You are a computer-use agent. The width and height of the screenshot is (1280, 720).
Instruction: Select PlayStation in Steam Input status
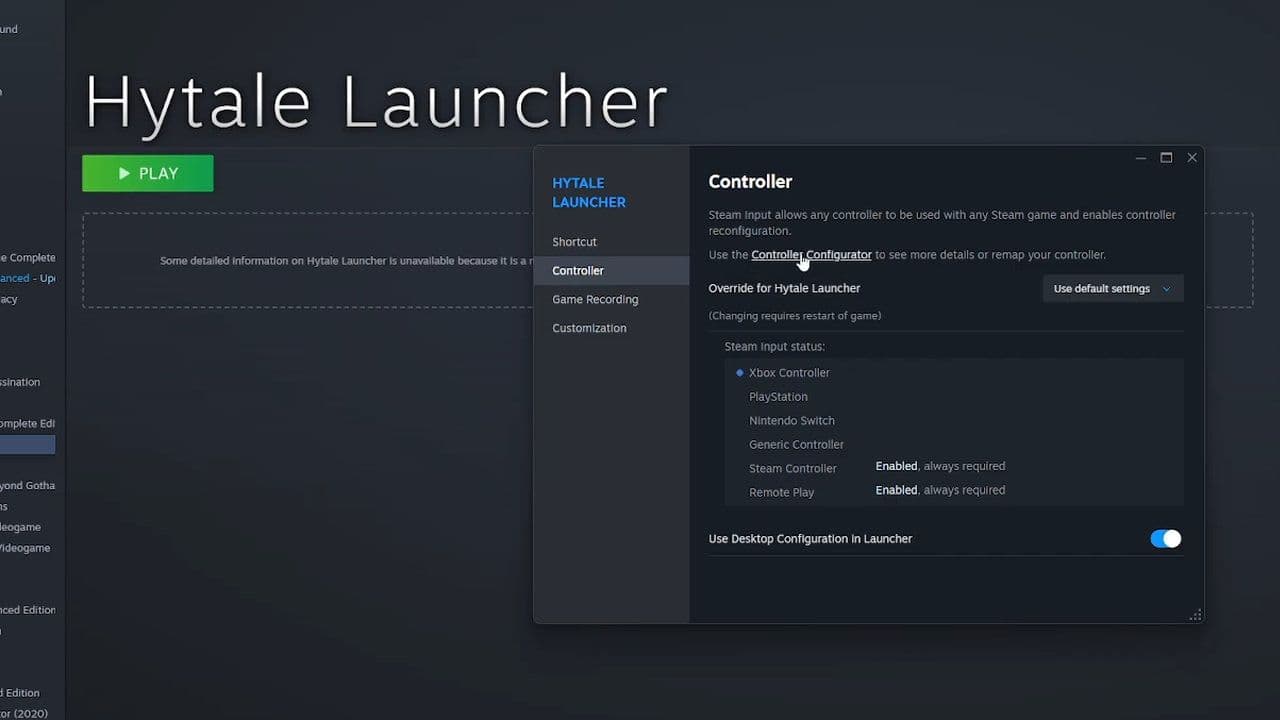pyautogui.click(x=778, y=397)
